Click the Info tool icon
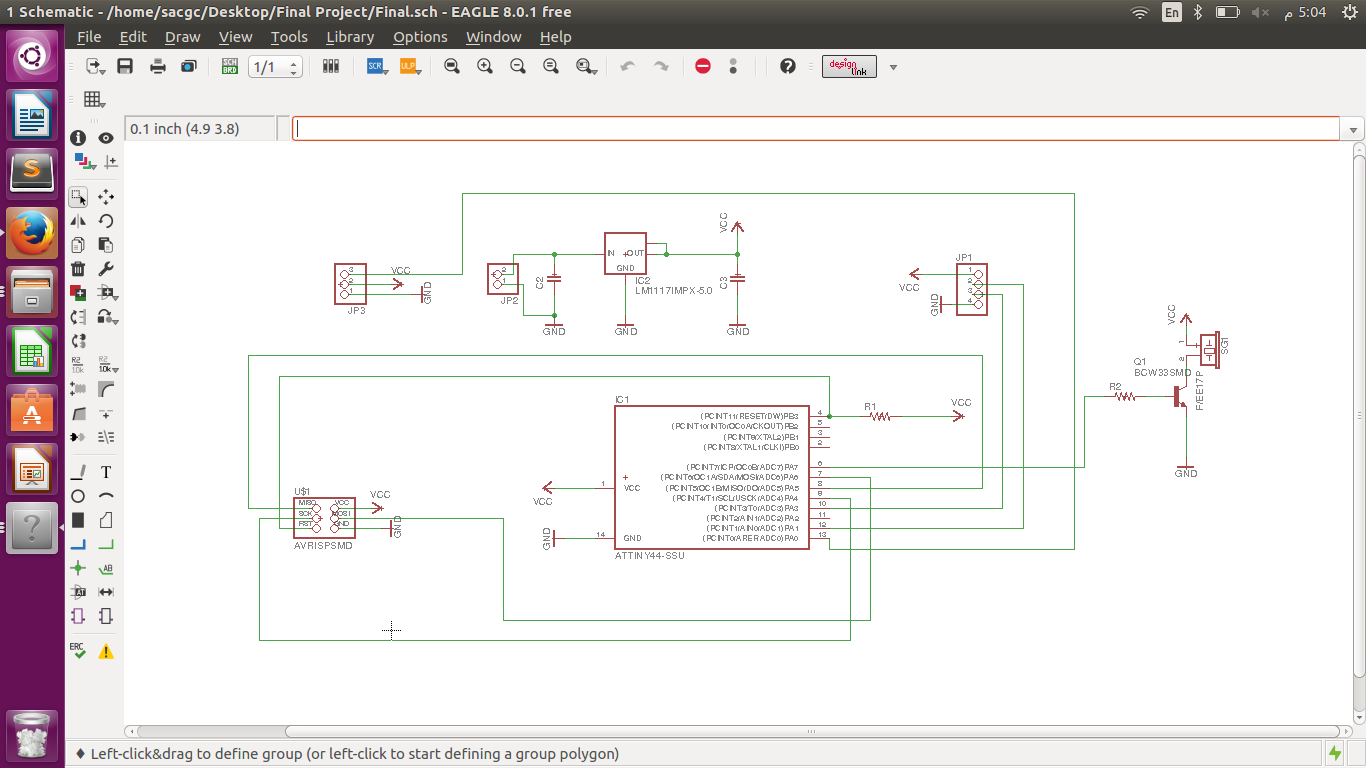The height and width of the screenshot is (768, 1366). click(78, 138)
